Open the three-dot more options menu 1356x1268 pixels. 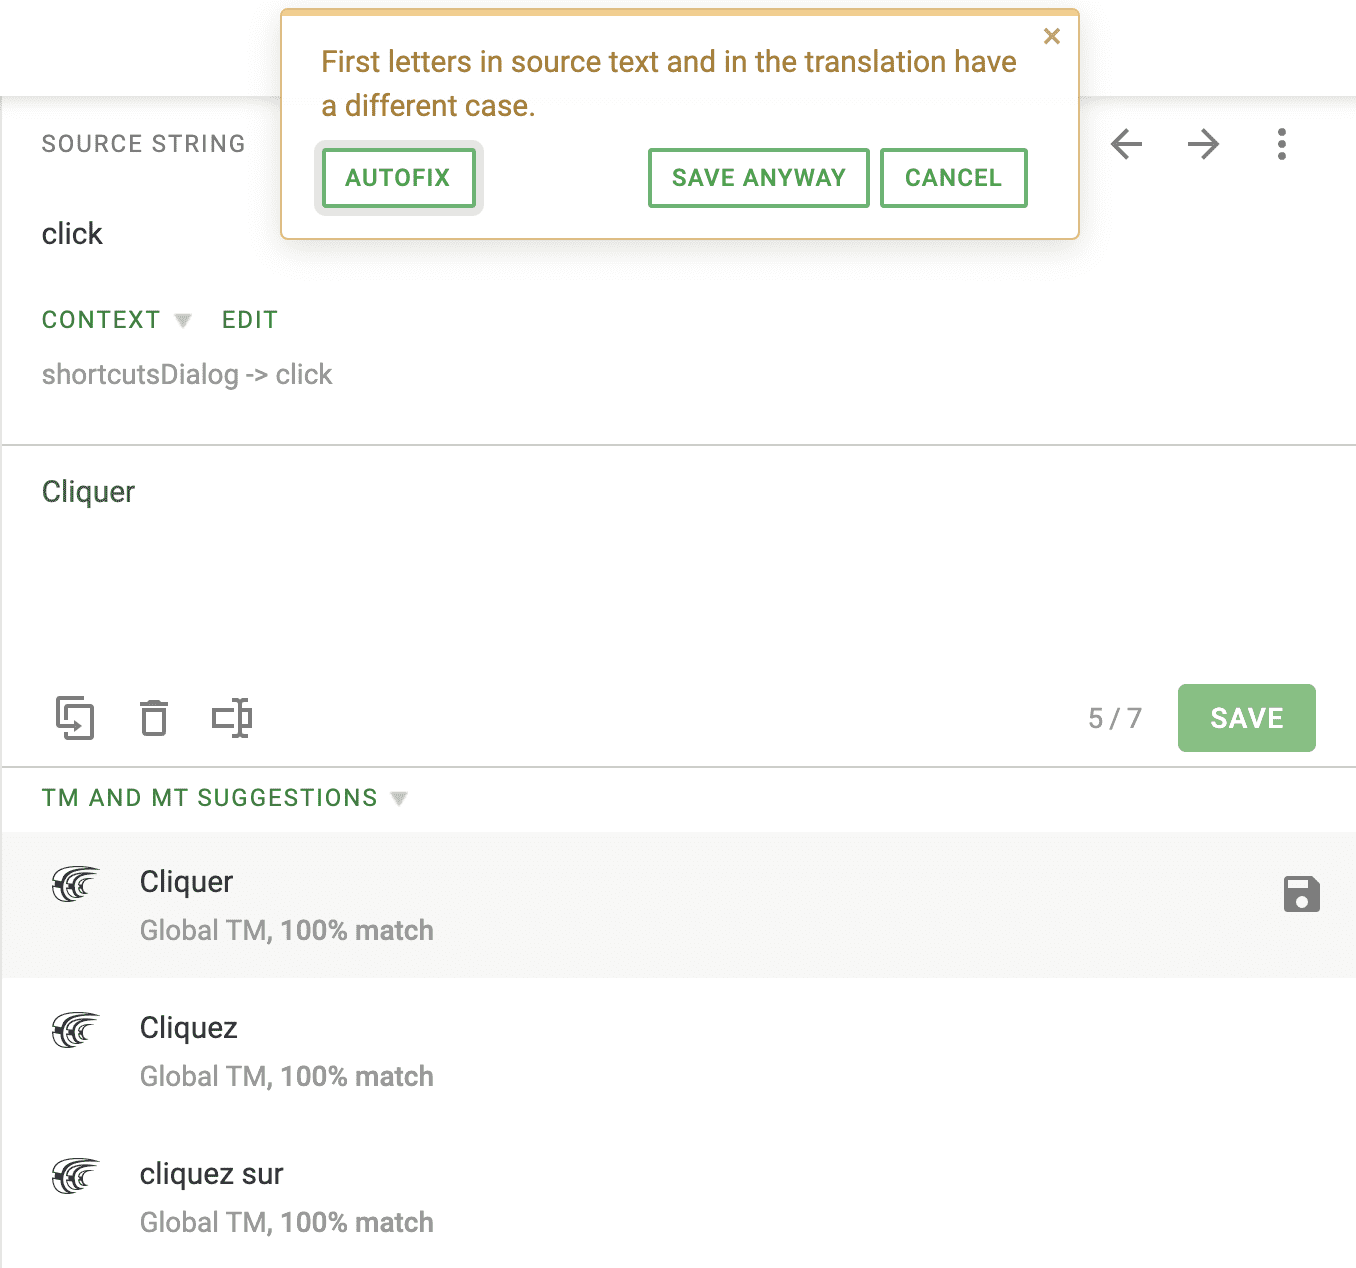1281,144
